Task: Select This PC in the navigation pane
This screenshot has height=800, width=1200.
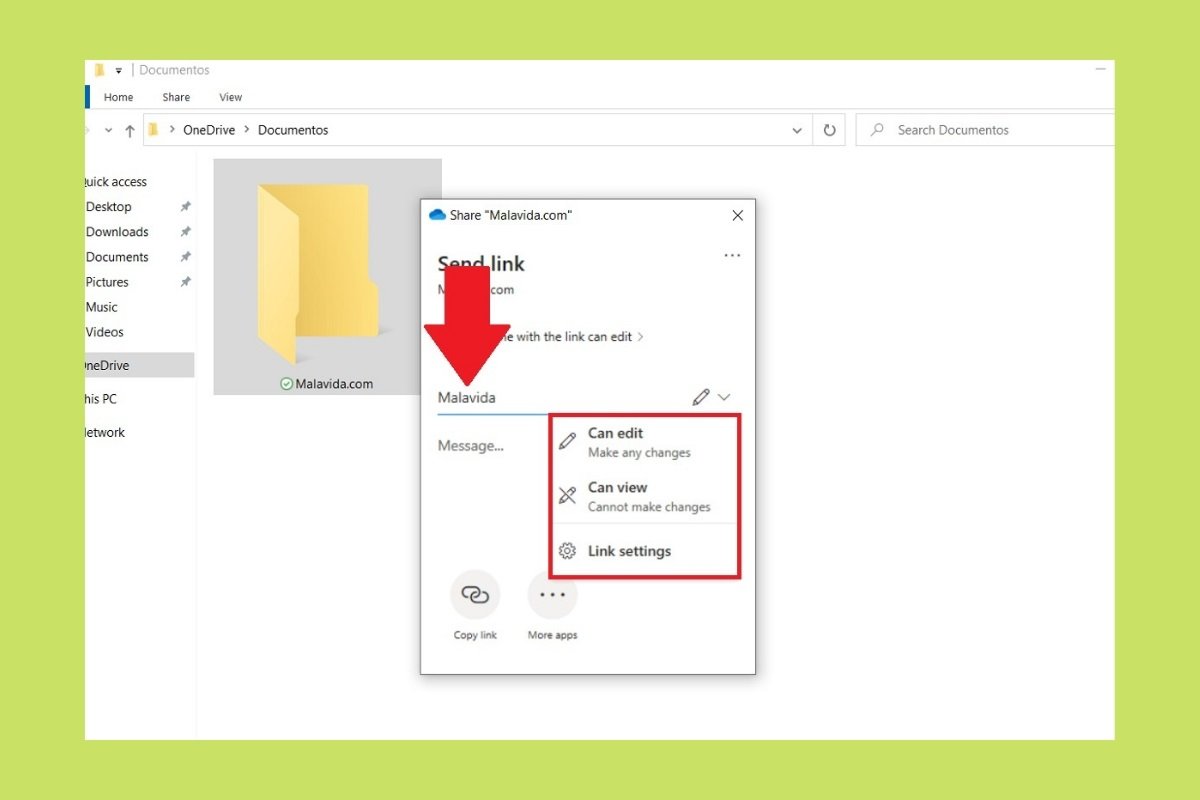Action: coord(101,399)
